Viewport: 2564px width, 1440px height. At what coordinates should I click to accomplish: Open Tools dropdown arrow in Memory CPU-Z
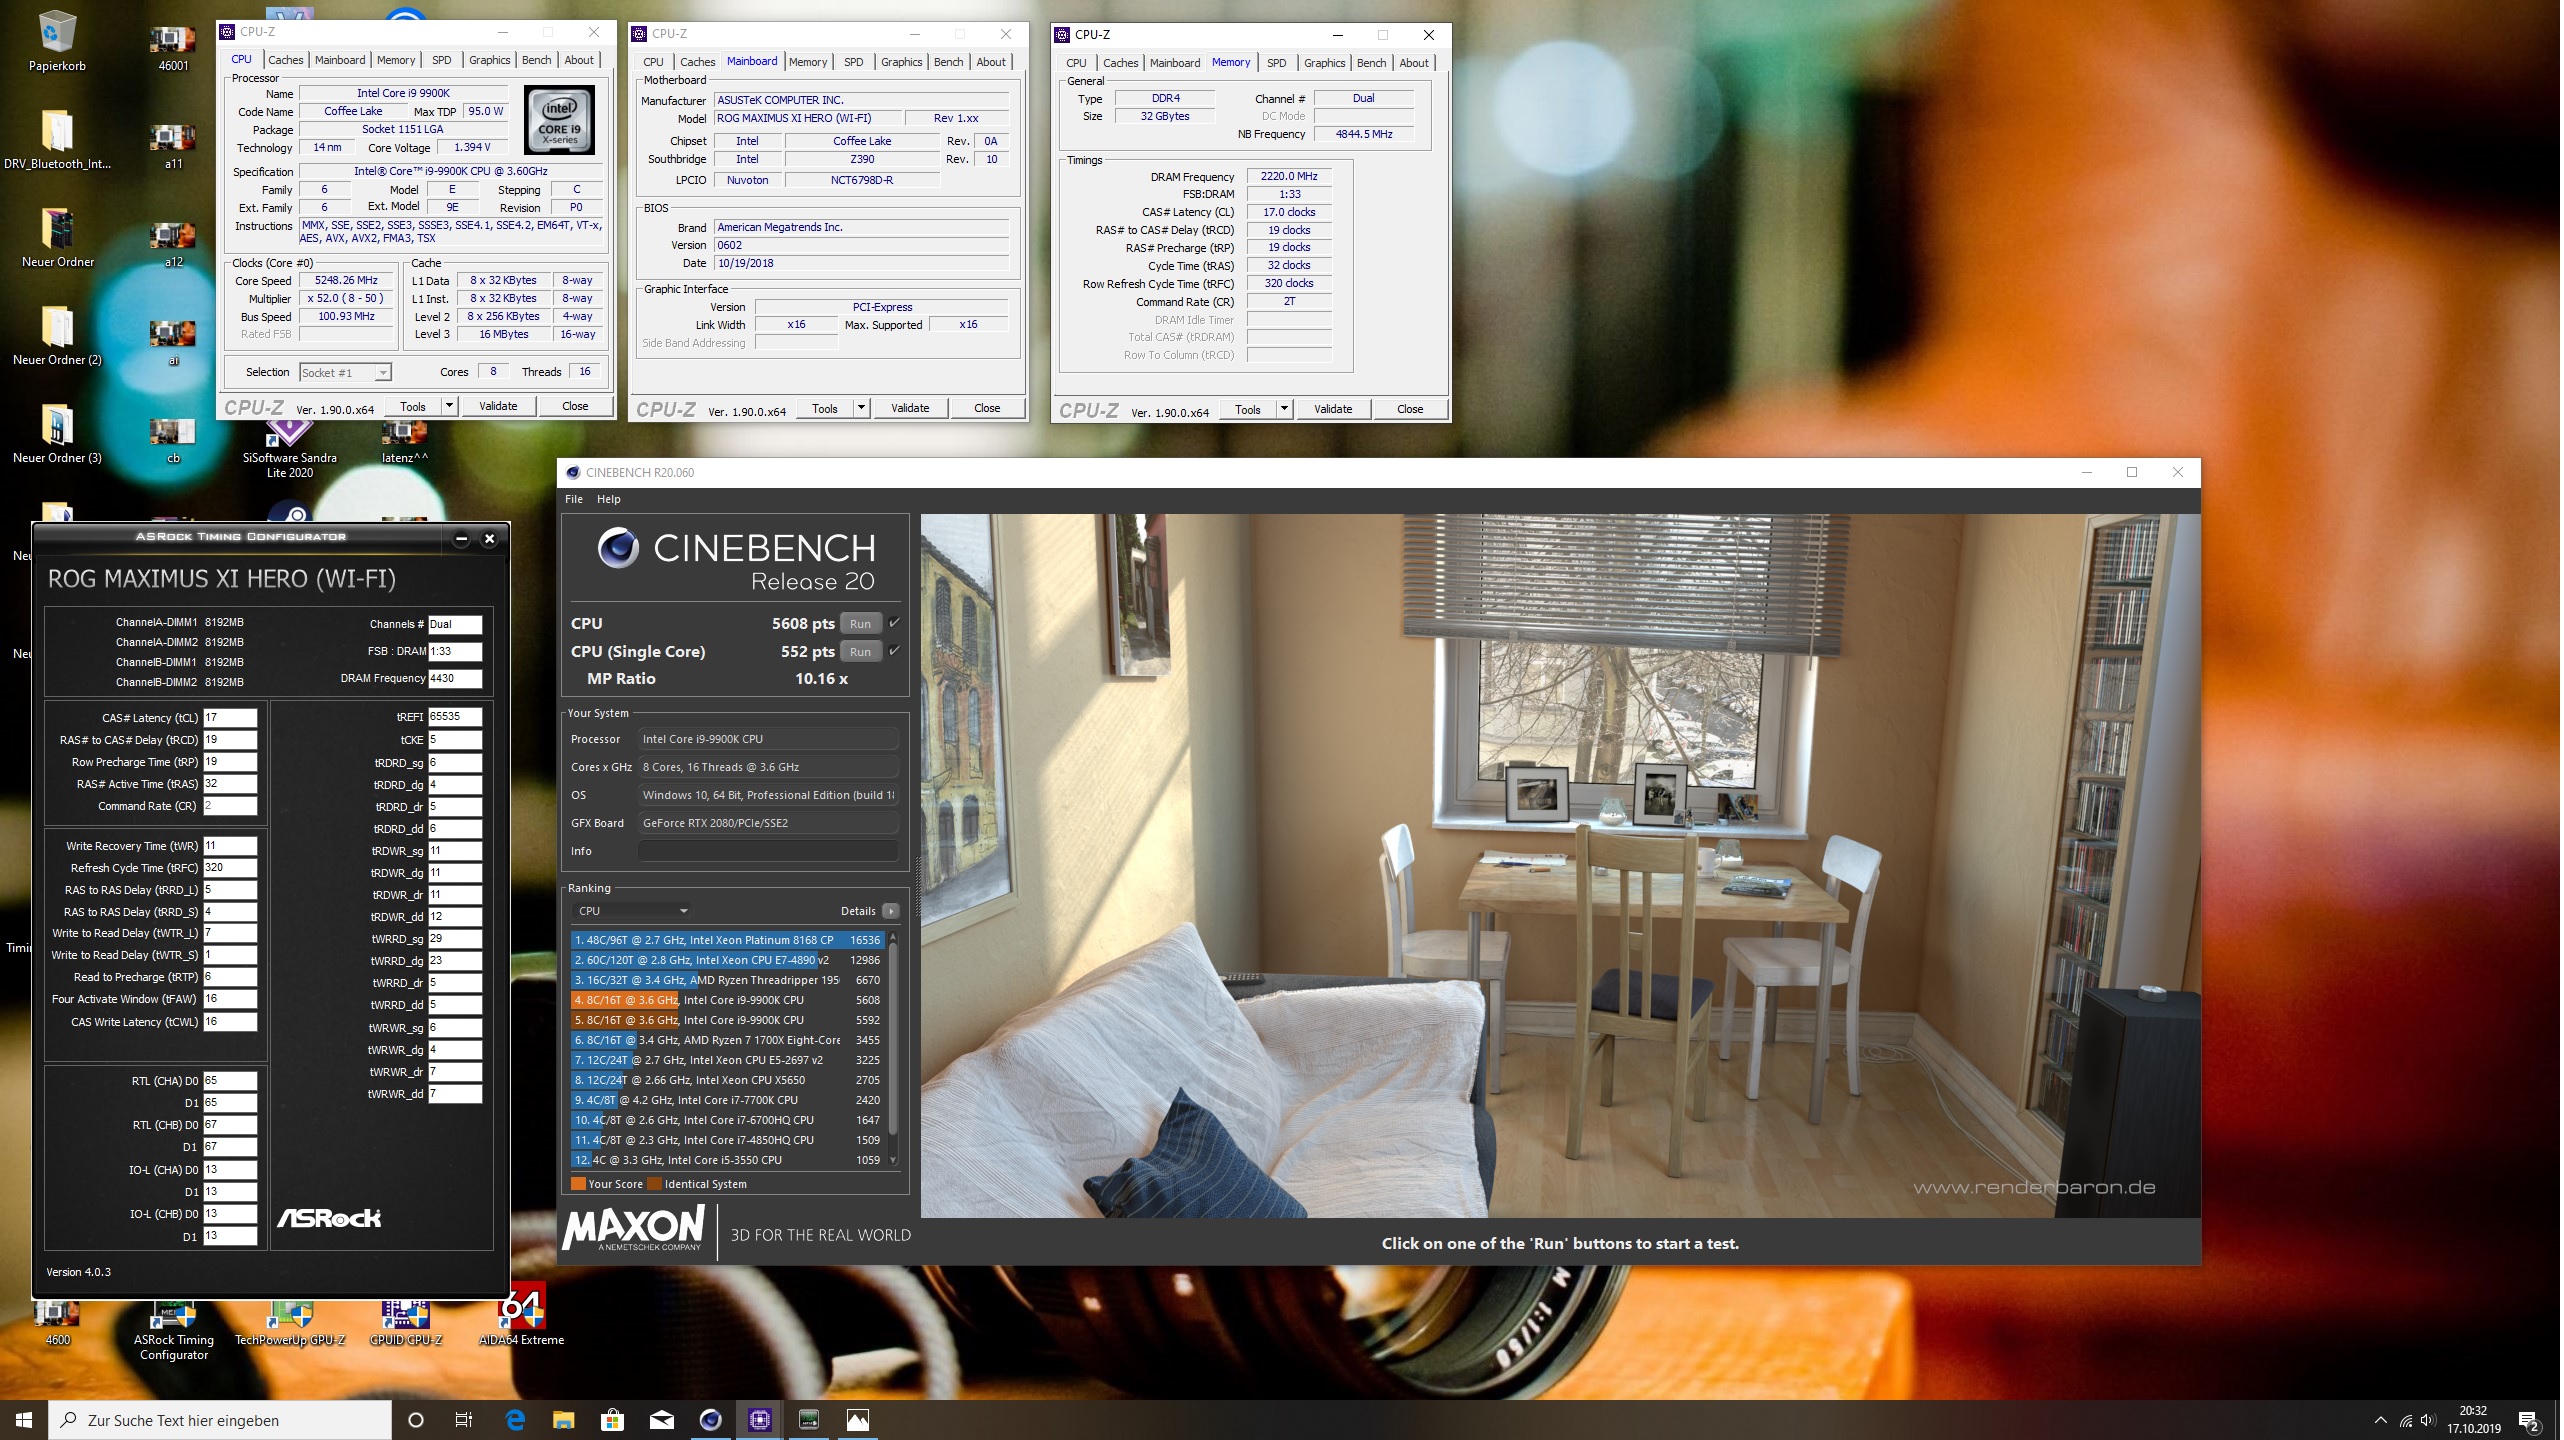[x=1284, y=409]
